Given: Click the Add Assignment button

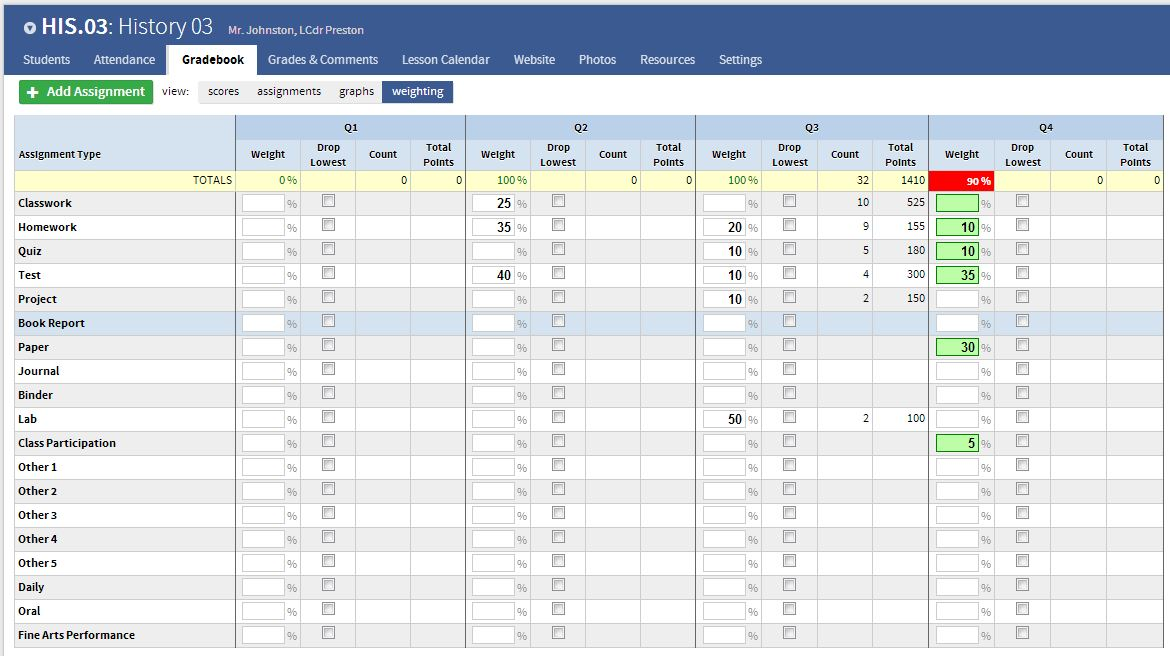Looking at the screenshot, I should [x=85, y=91].
